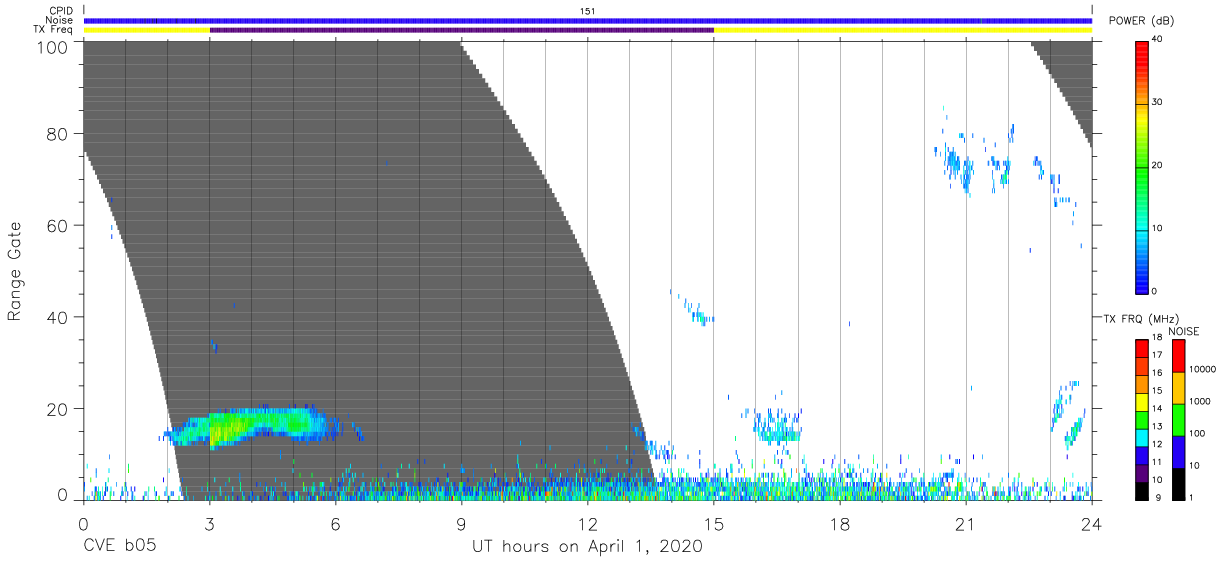Screen dimensions: 1228x567
Task: Click the 'NOISE' legend title
Action: tap(1184, 331)
